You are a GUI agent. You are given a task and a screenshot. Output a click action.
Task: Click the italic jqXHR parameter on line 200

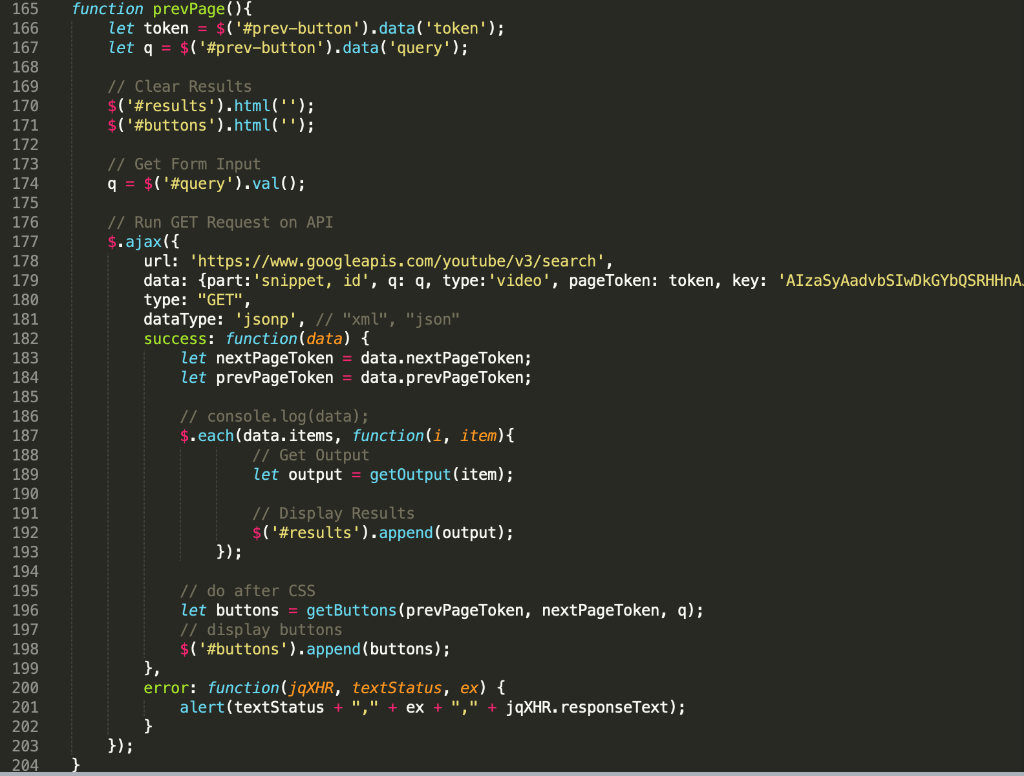pyautogui.click(x=311, y=688)
